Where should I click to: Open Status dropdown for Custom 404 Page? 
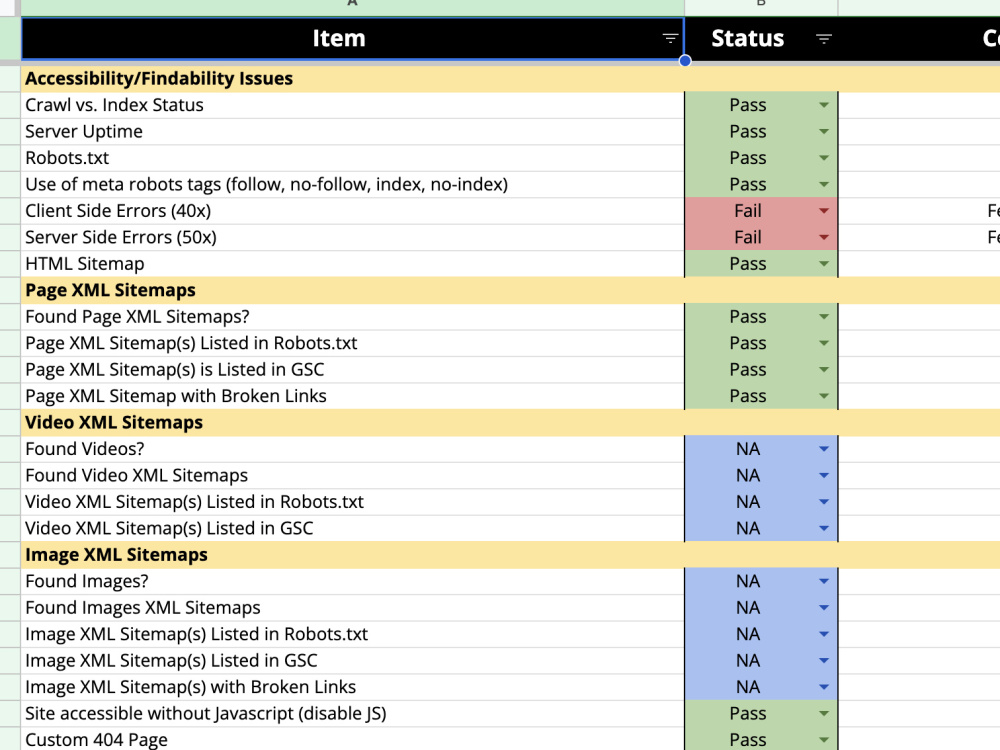pyautogui.click(x=823, y=740)
